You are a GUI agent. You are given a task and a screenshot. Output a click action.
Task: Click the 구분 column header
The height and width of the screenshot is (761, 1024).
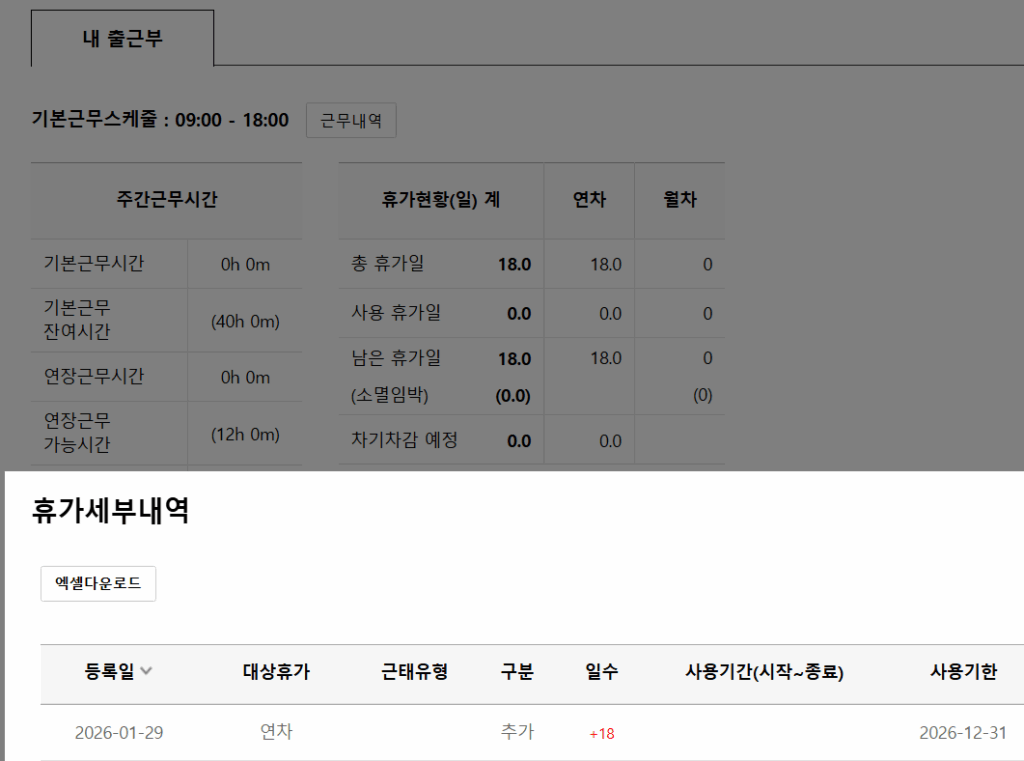[x=517, y=672]
